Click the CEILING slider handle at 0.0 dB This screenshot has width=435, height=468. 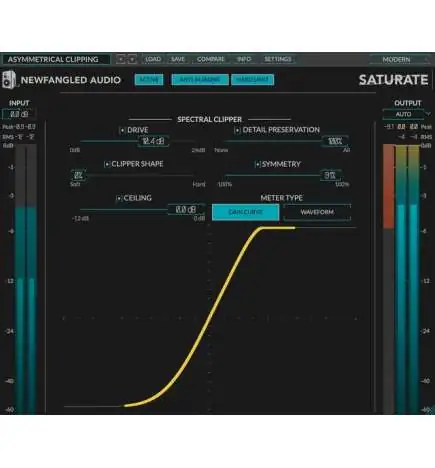coord(186,210)
